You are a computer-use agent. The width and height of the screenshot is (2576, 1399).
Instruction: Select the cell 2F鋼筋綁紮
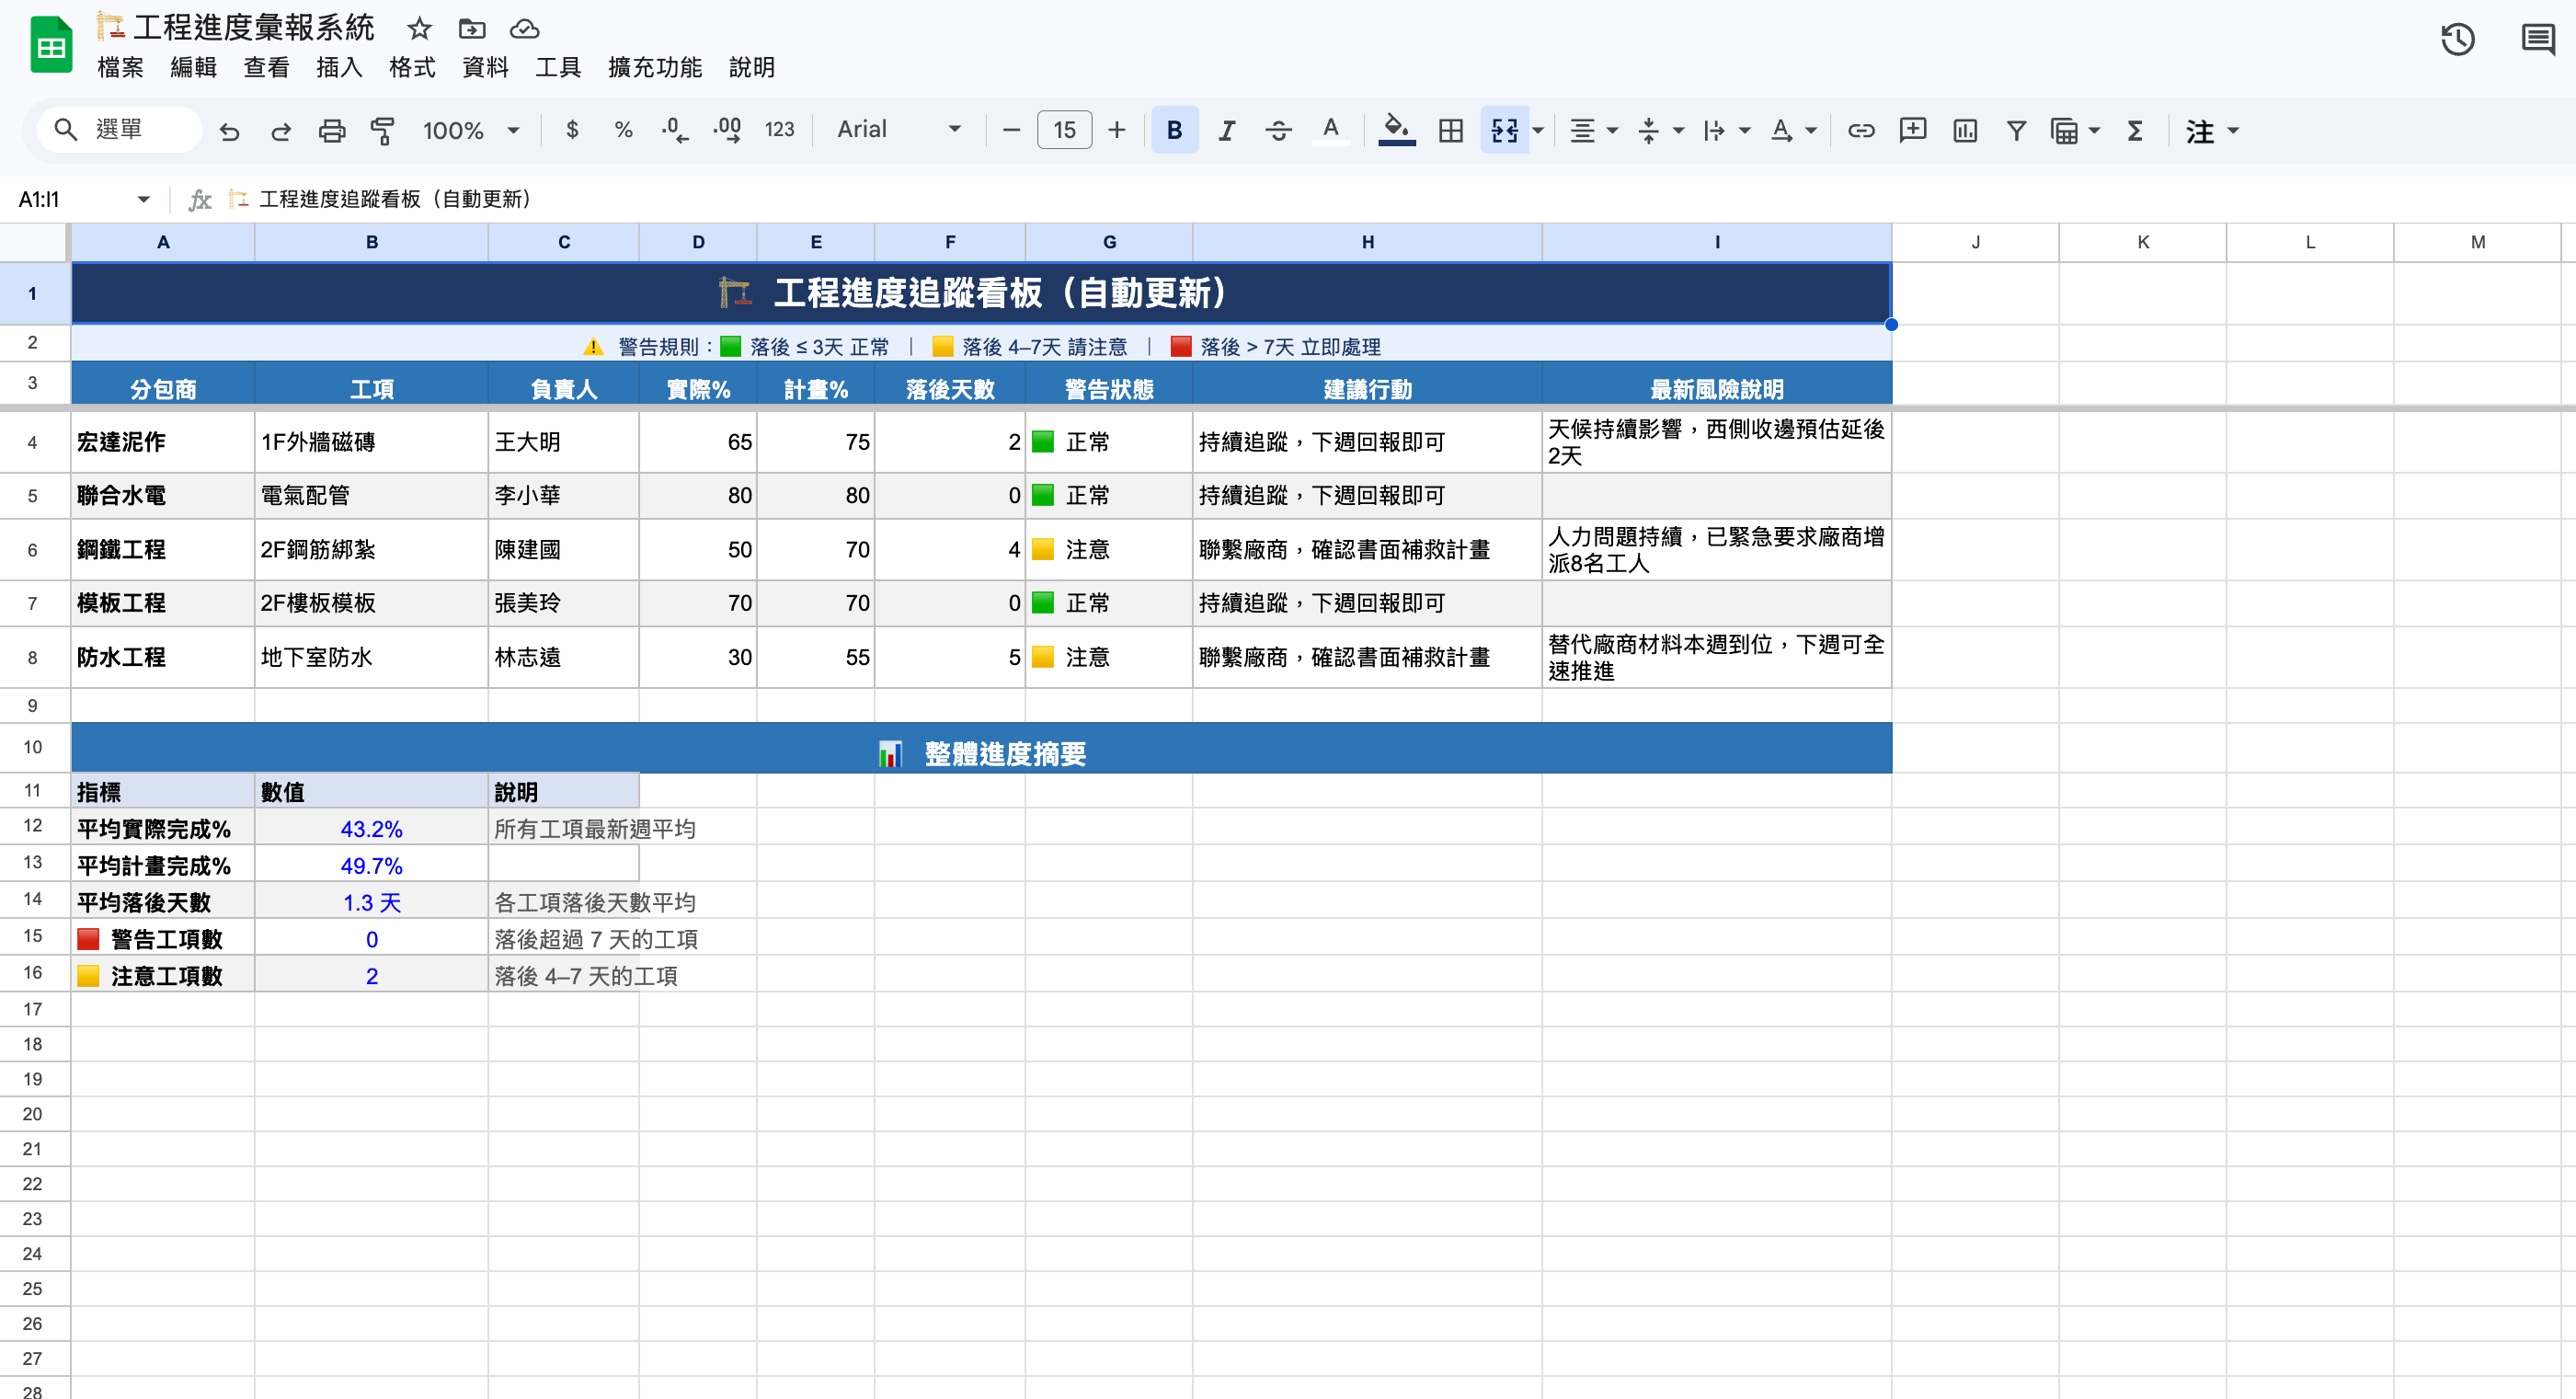(371, 549)
